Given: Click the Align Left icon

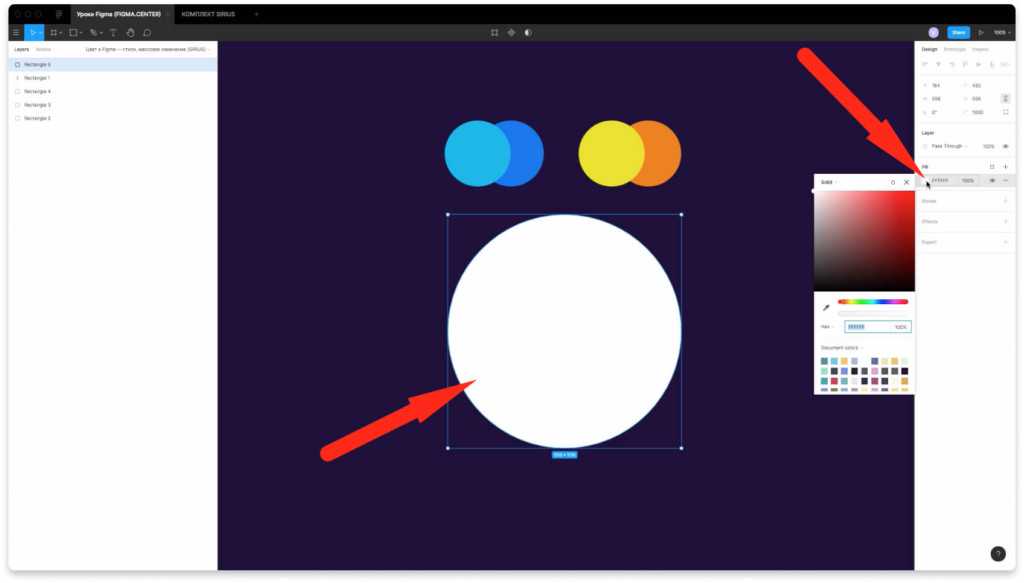Looking at the screenshot, I should coord(925,65).
